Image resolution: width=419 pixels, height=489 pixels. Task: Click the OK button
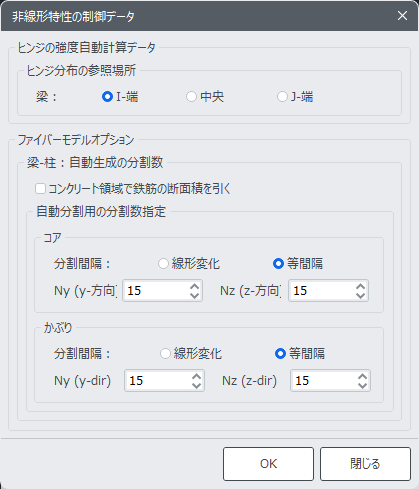(x=268, y=464)
